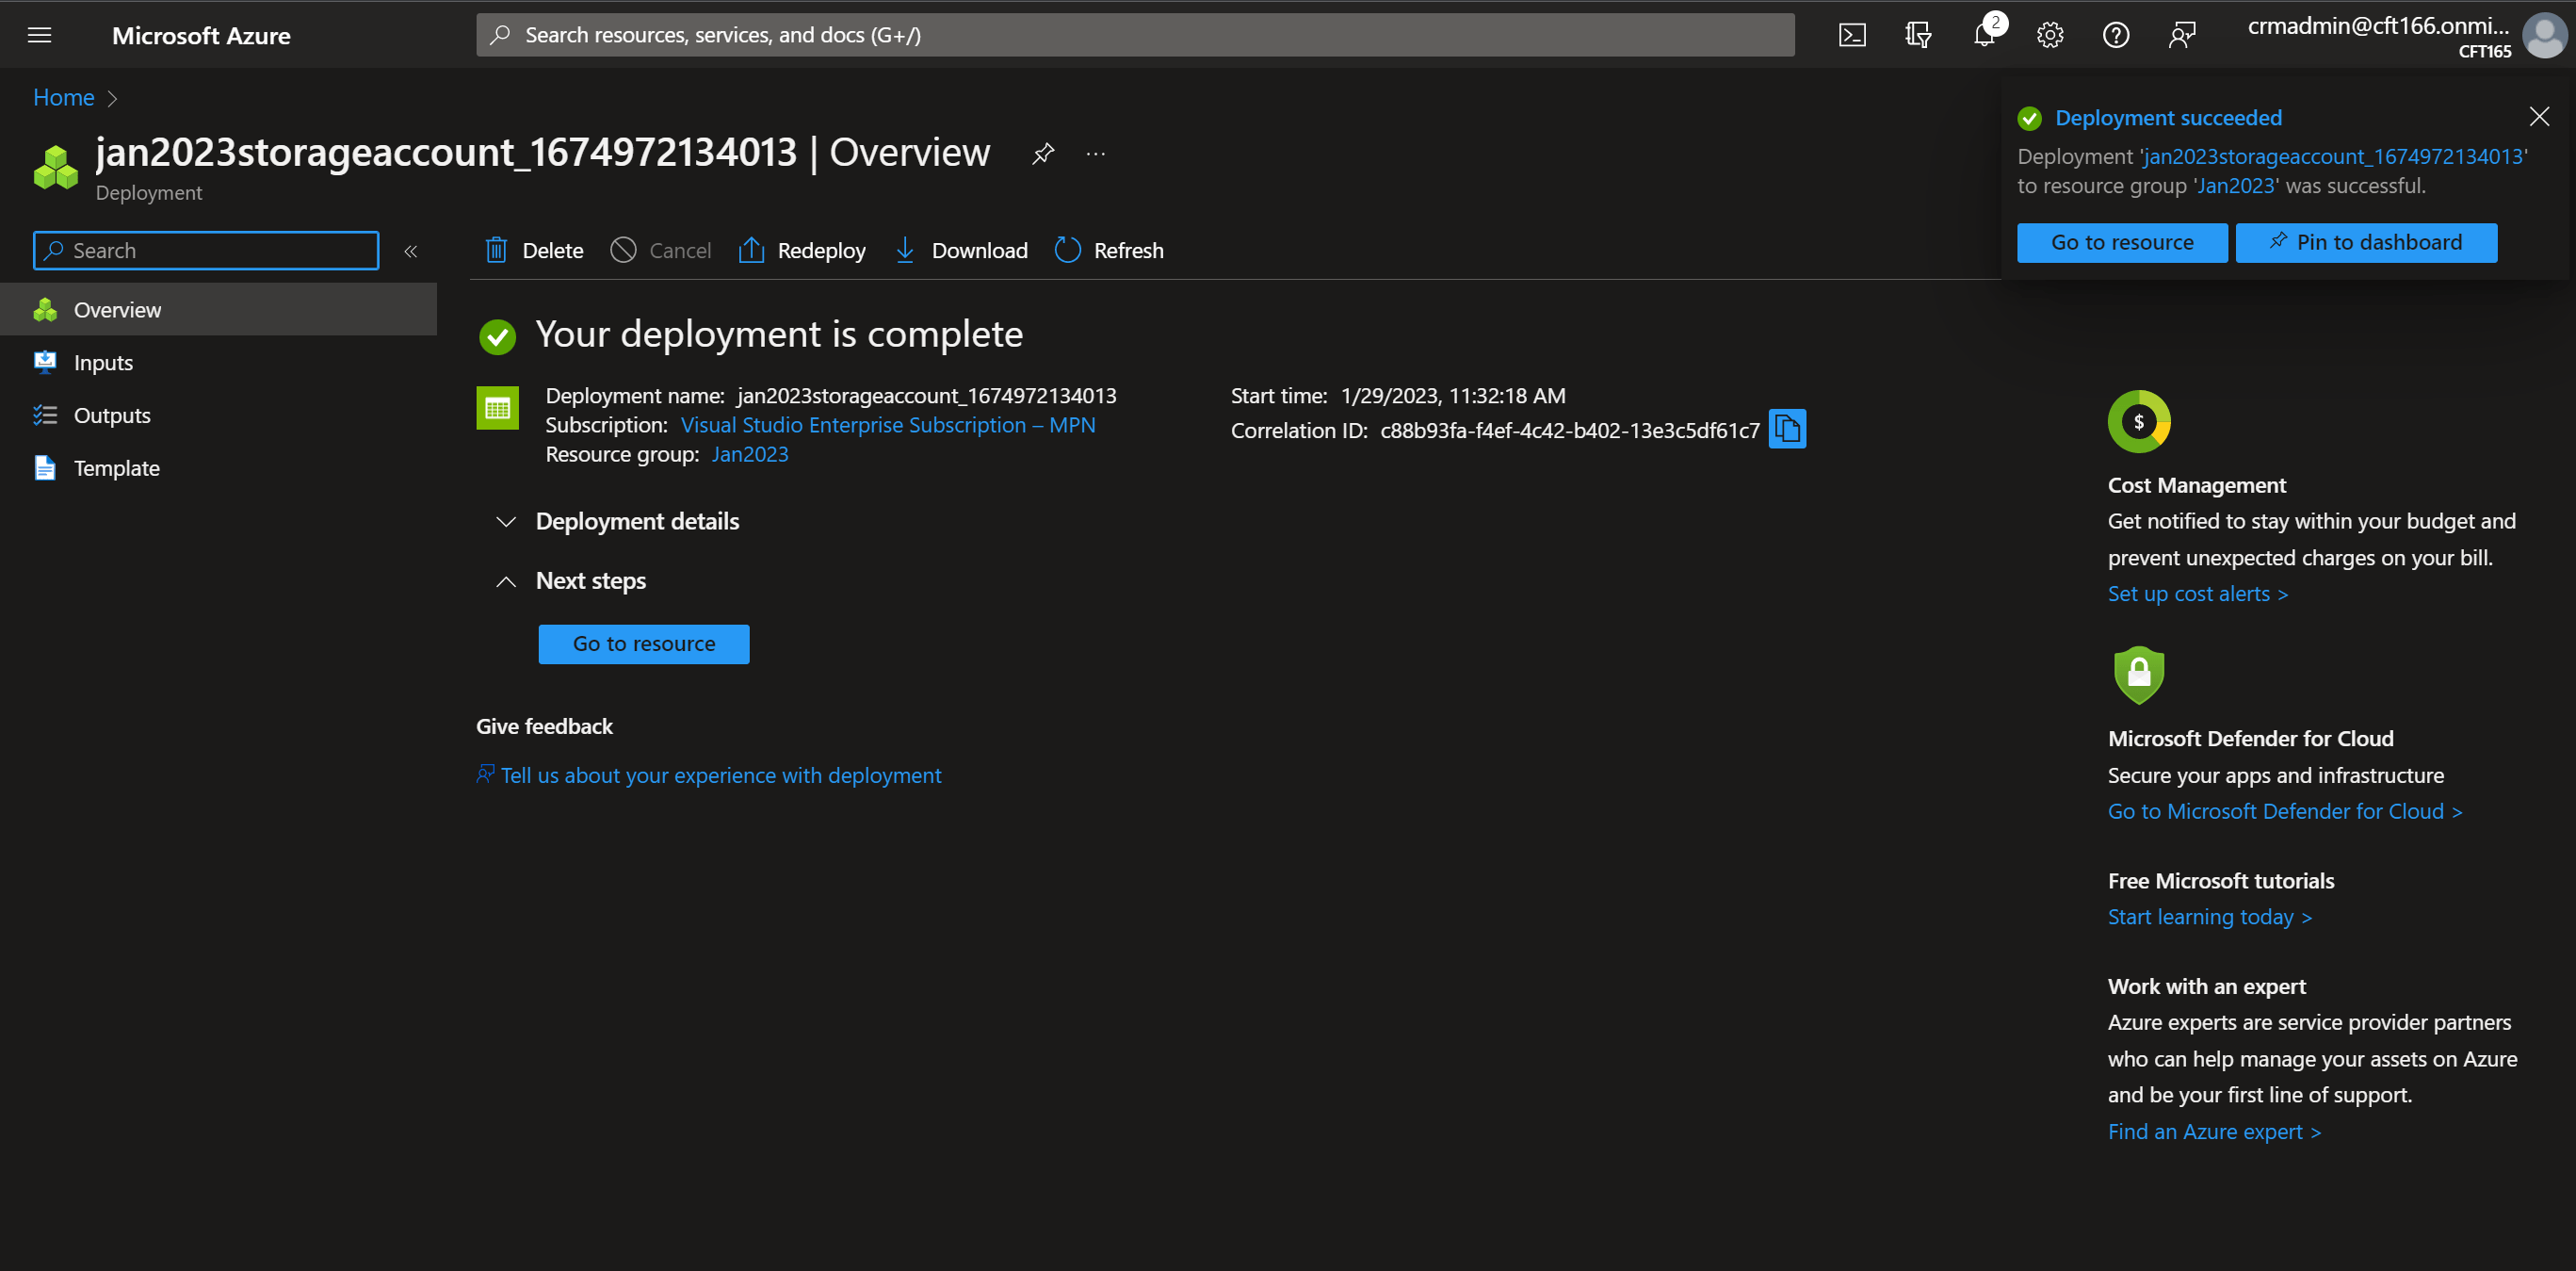Open the Outputs blade
2576x1271 pixels.
(112, 414)
